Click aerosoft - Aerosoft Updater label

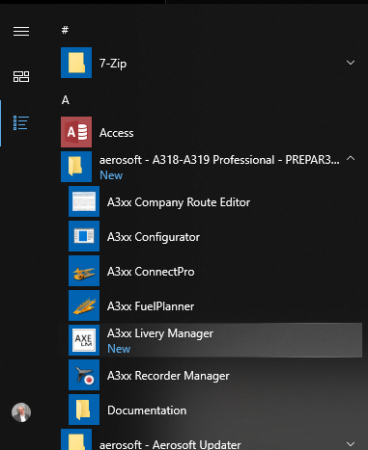170,445
